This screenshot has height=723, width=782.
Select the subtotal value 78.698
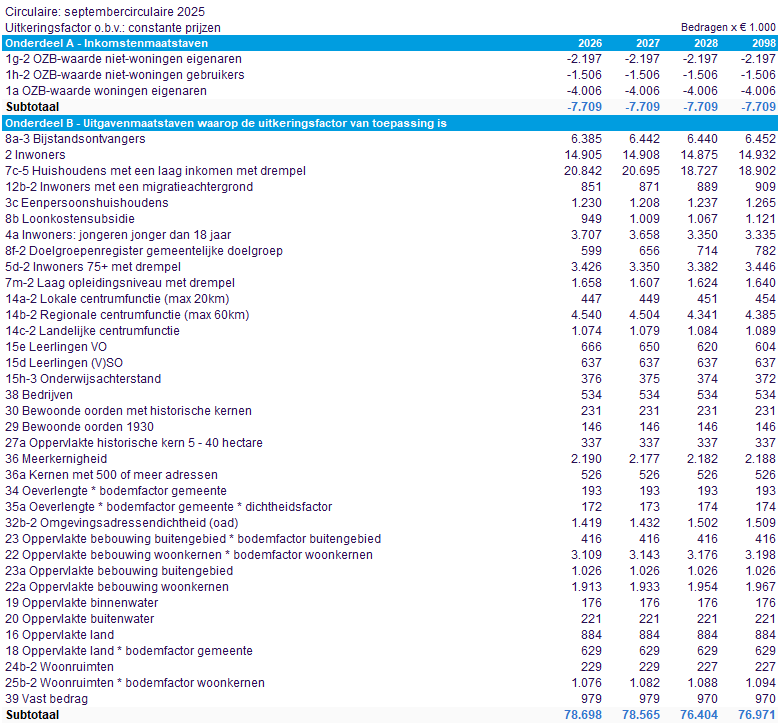(583, 715)
